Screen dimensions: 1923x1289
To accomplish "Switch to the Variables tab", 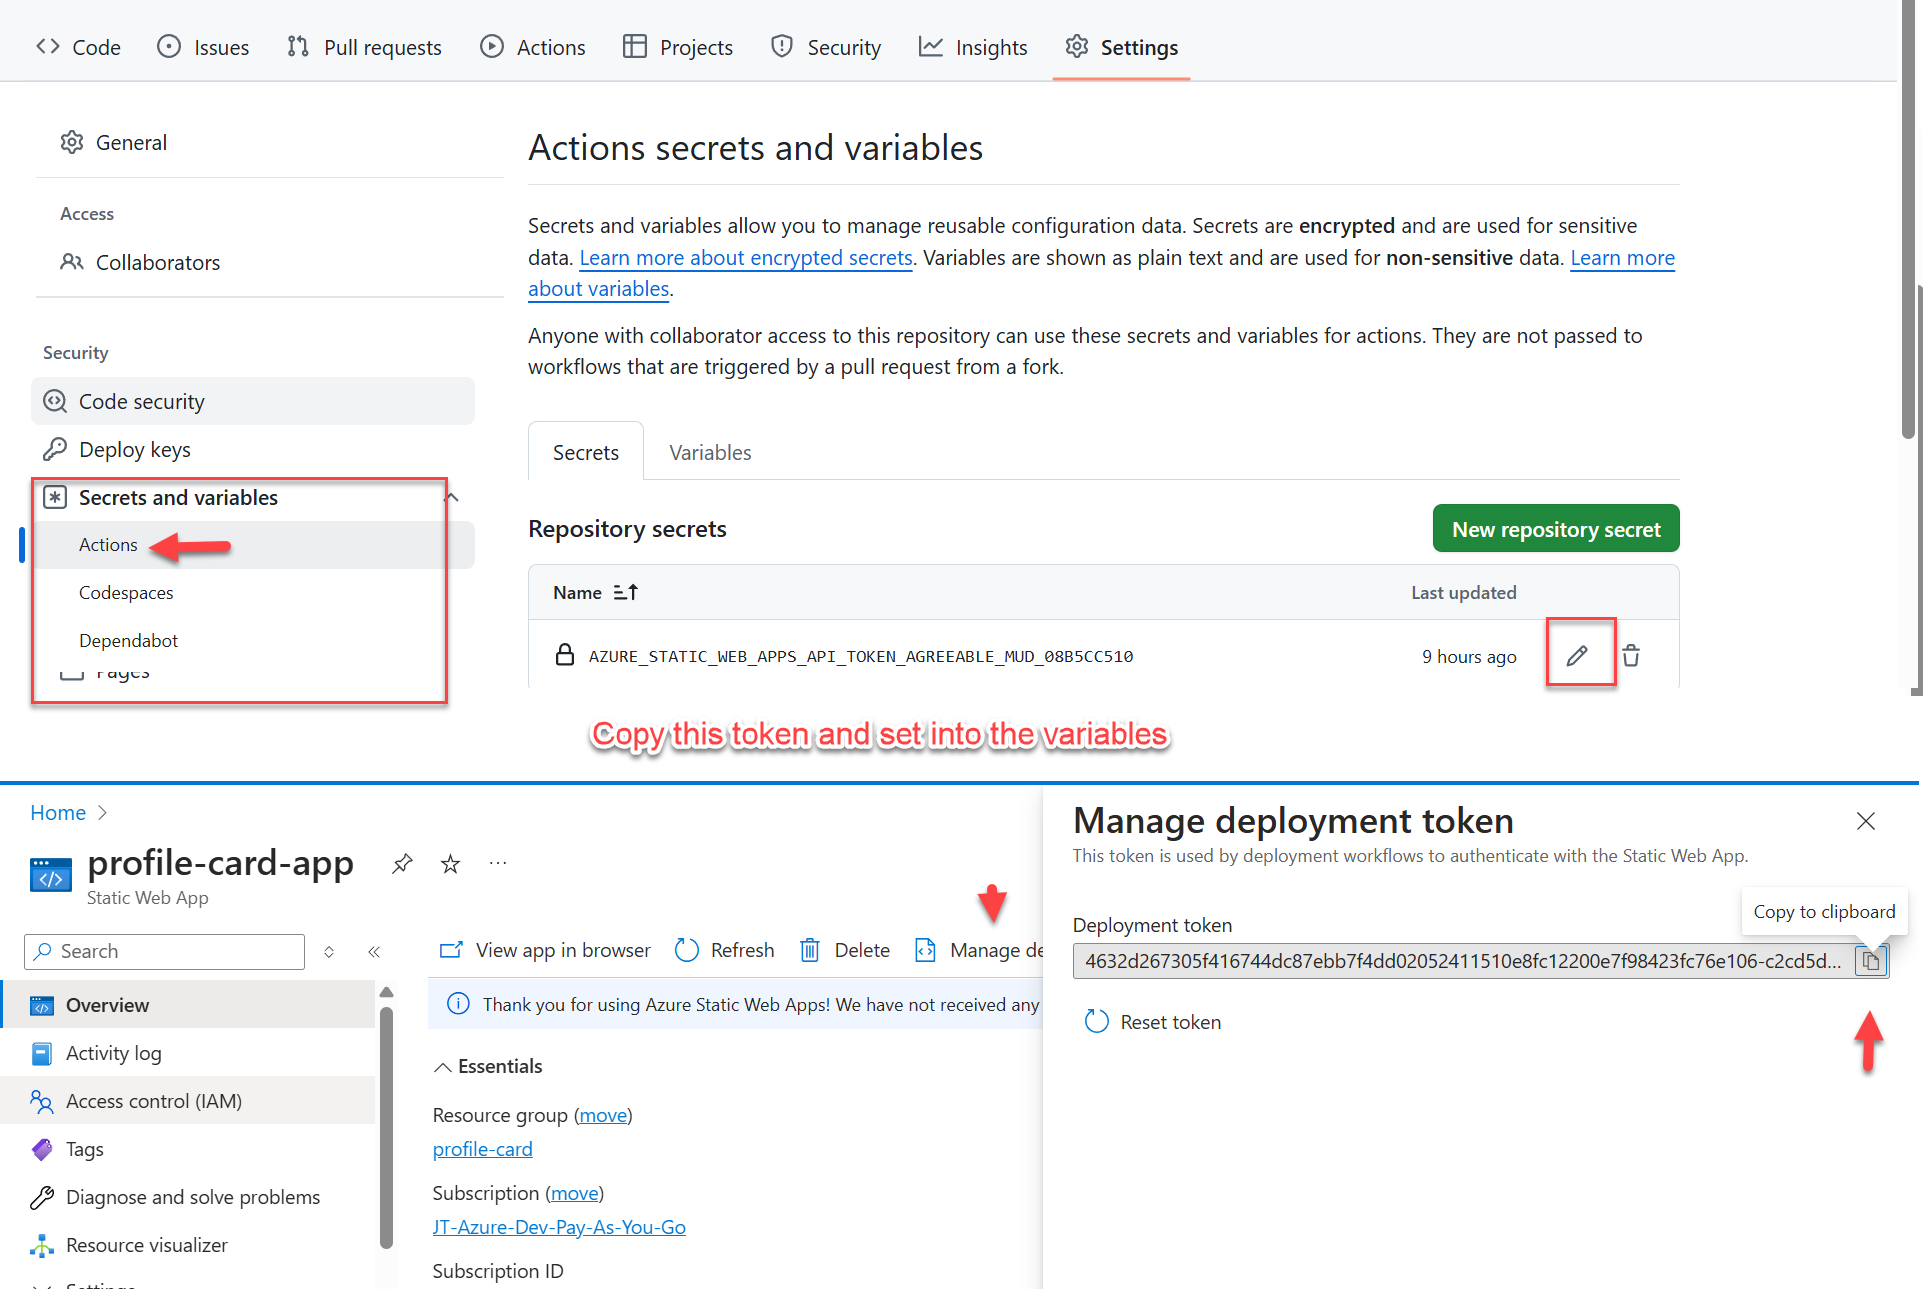I will click(x=710, y=453).
